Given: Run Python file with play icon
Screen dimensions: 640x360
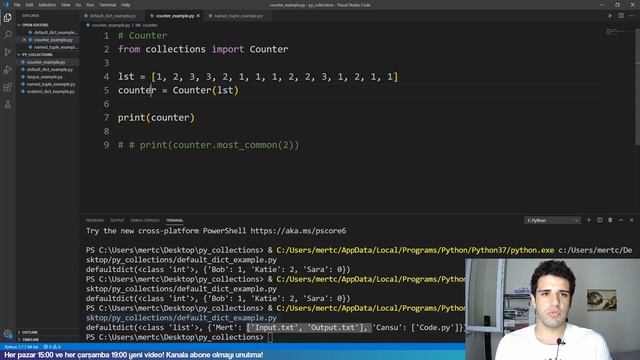Looking at the screenshot, I should coord(610,16).
